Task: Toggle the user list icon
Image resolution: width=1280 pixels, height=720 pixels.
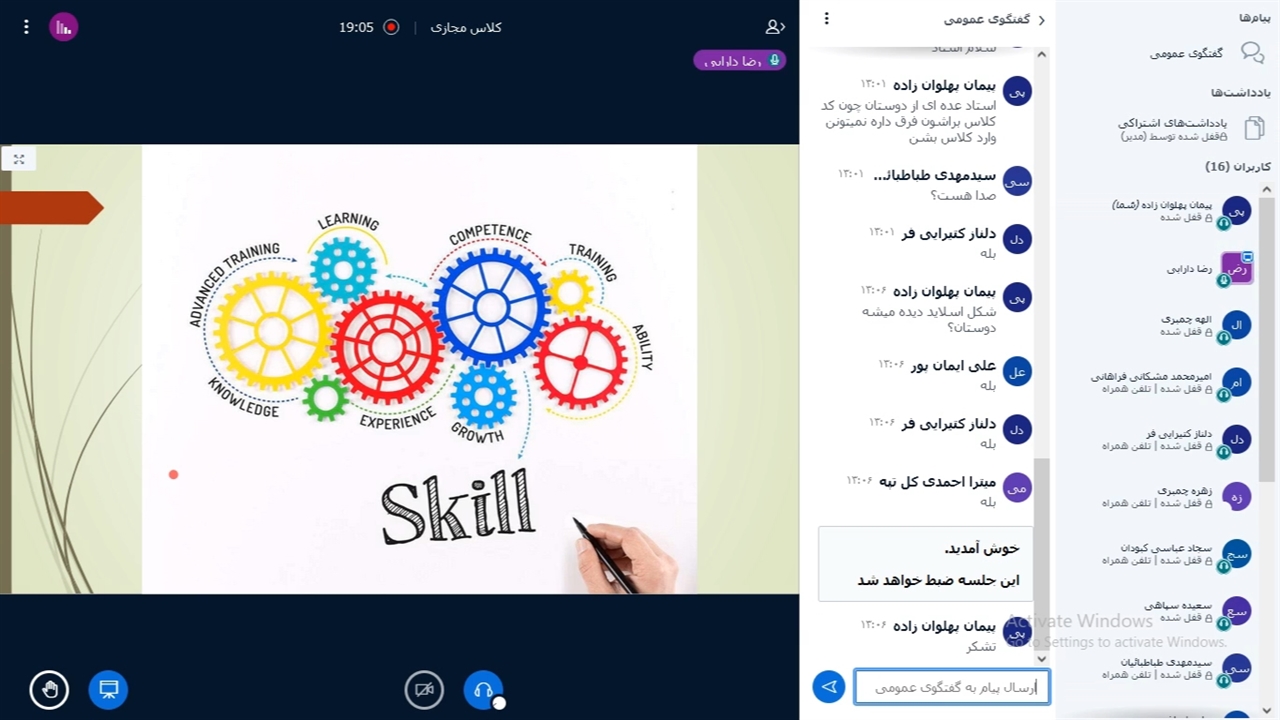Action: click(775, 27)
